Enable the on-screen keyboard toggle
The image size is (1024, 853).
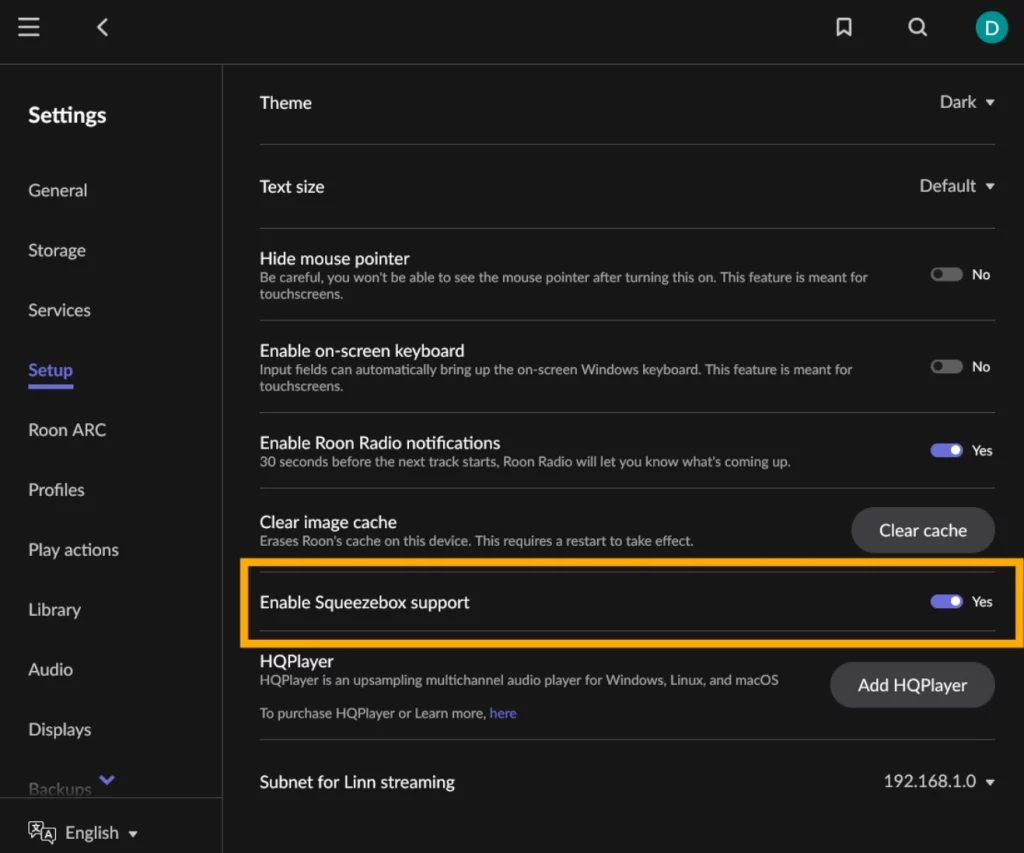(x=946, y=366)
